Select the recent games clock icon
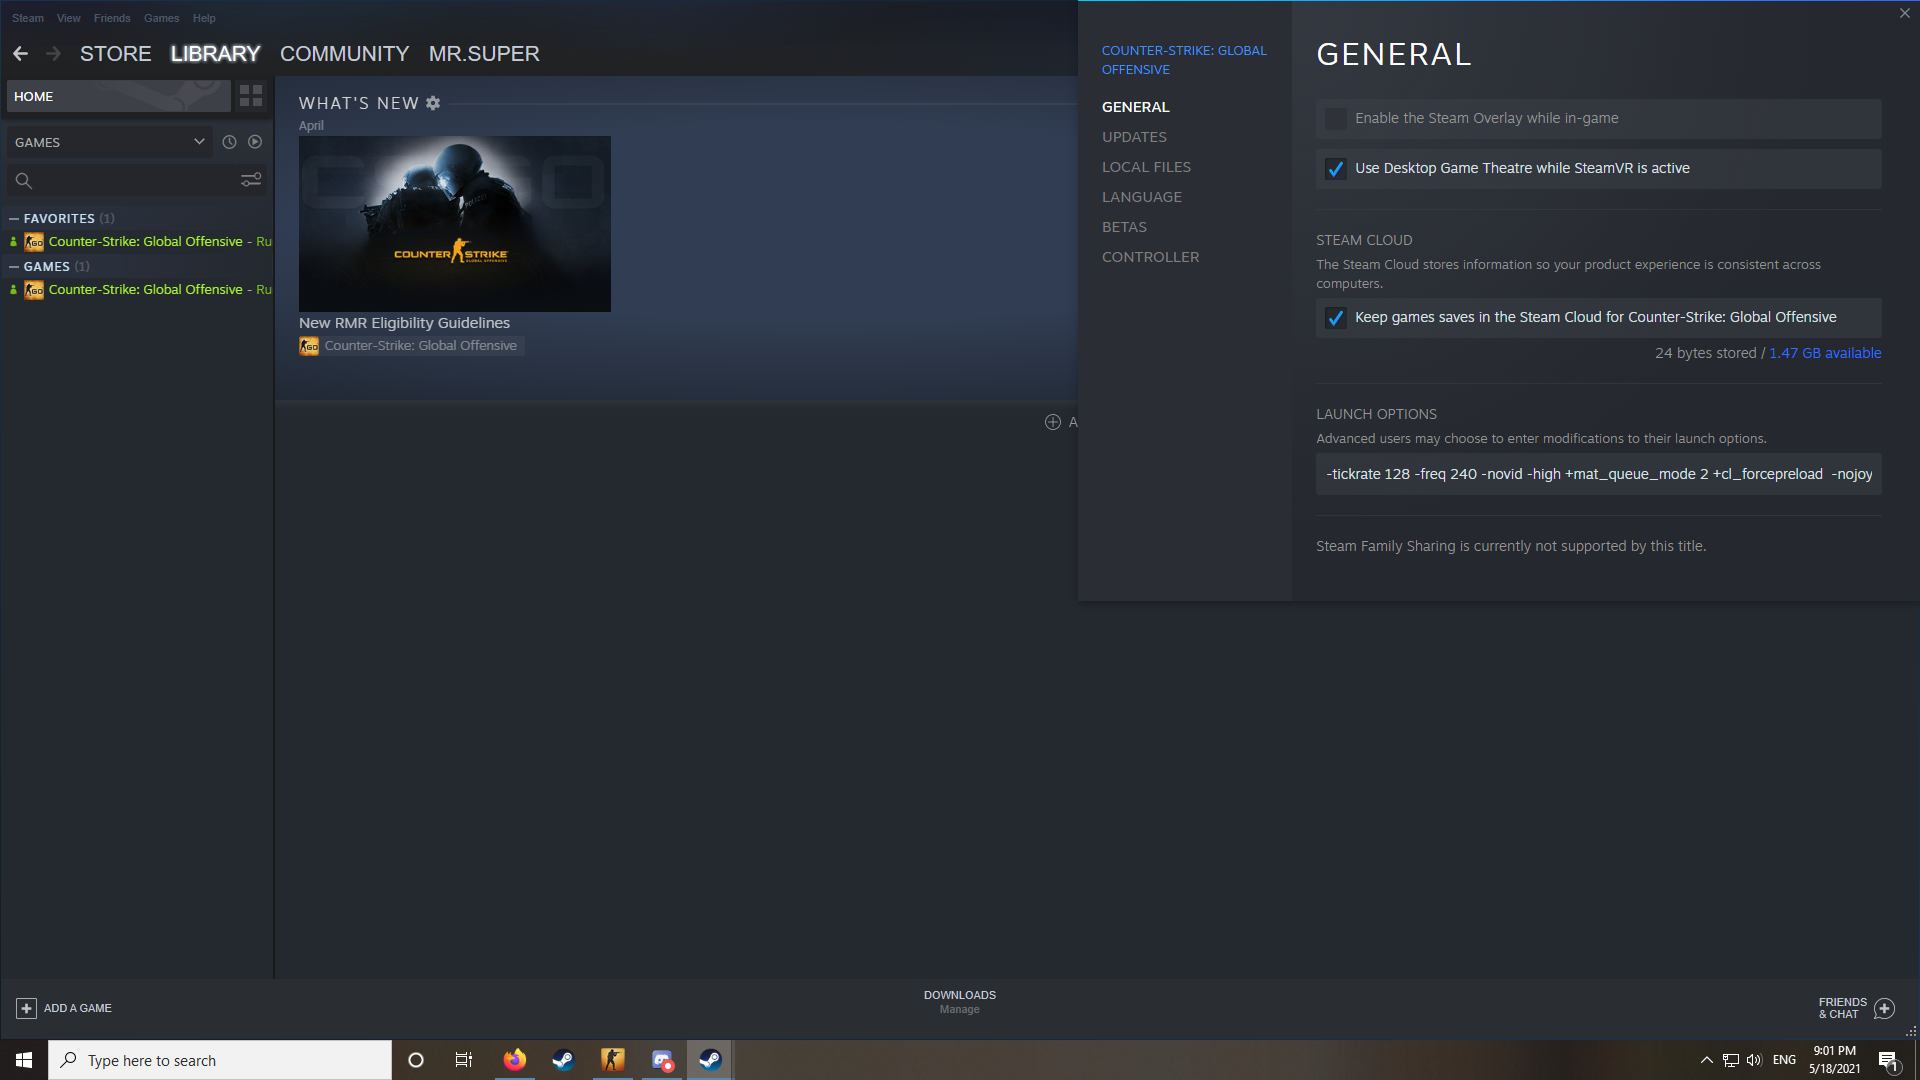The width and height of the screenshot is (1920, 1080). click(x=229, y=142)
